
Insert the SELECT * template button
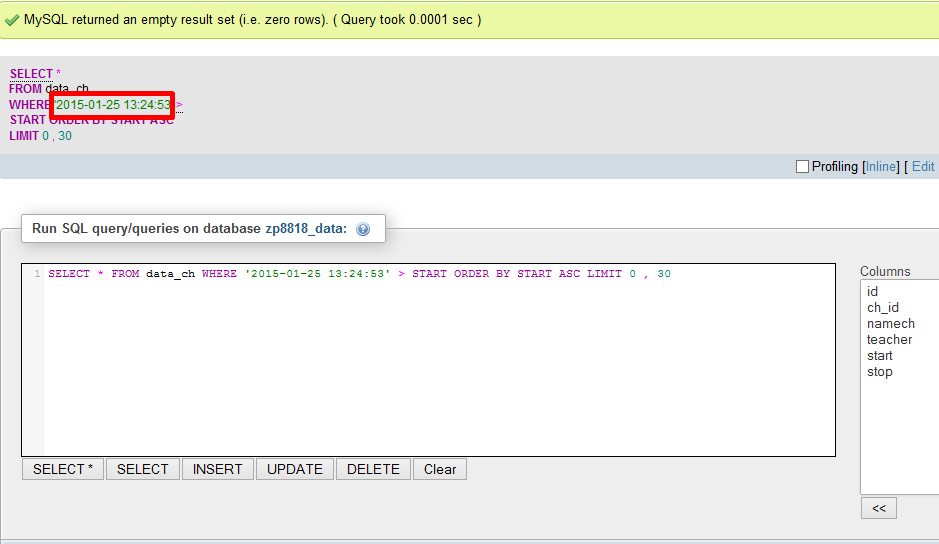[63, 469]
